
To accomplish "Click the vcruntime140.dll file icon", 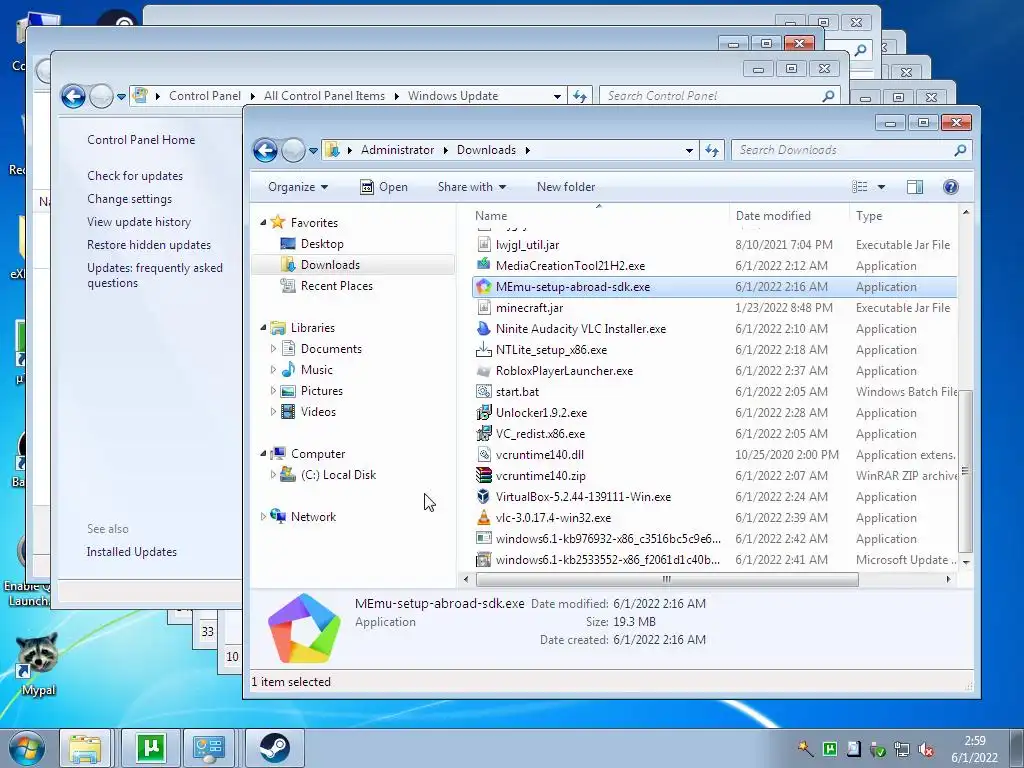I will [483, 455].
